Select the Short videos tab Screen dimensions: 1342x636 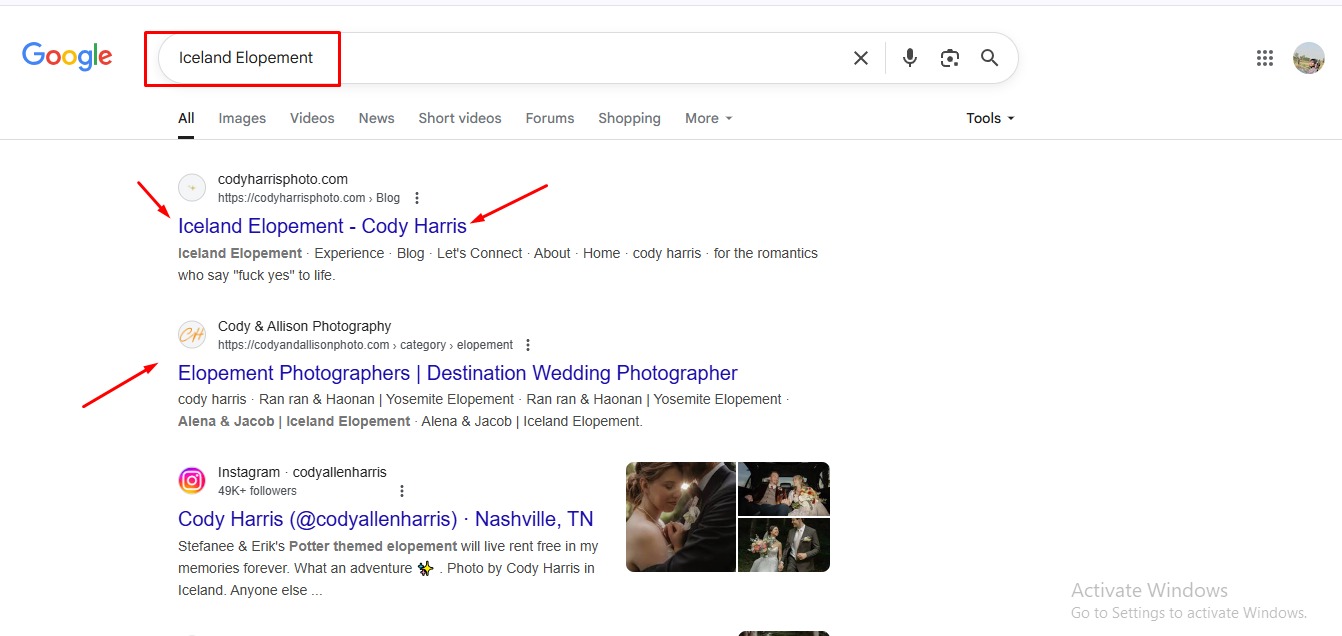[x=460, y=118]
